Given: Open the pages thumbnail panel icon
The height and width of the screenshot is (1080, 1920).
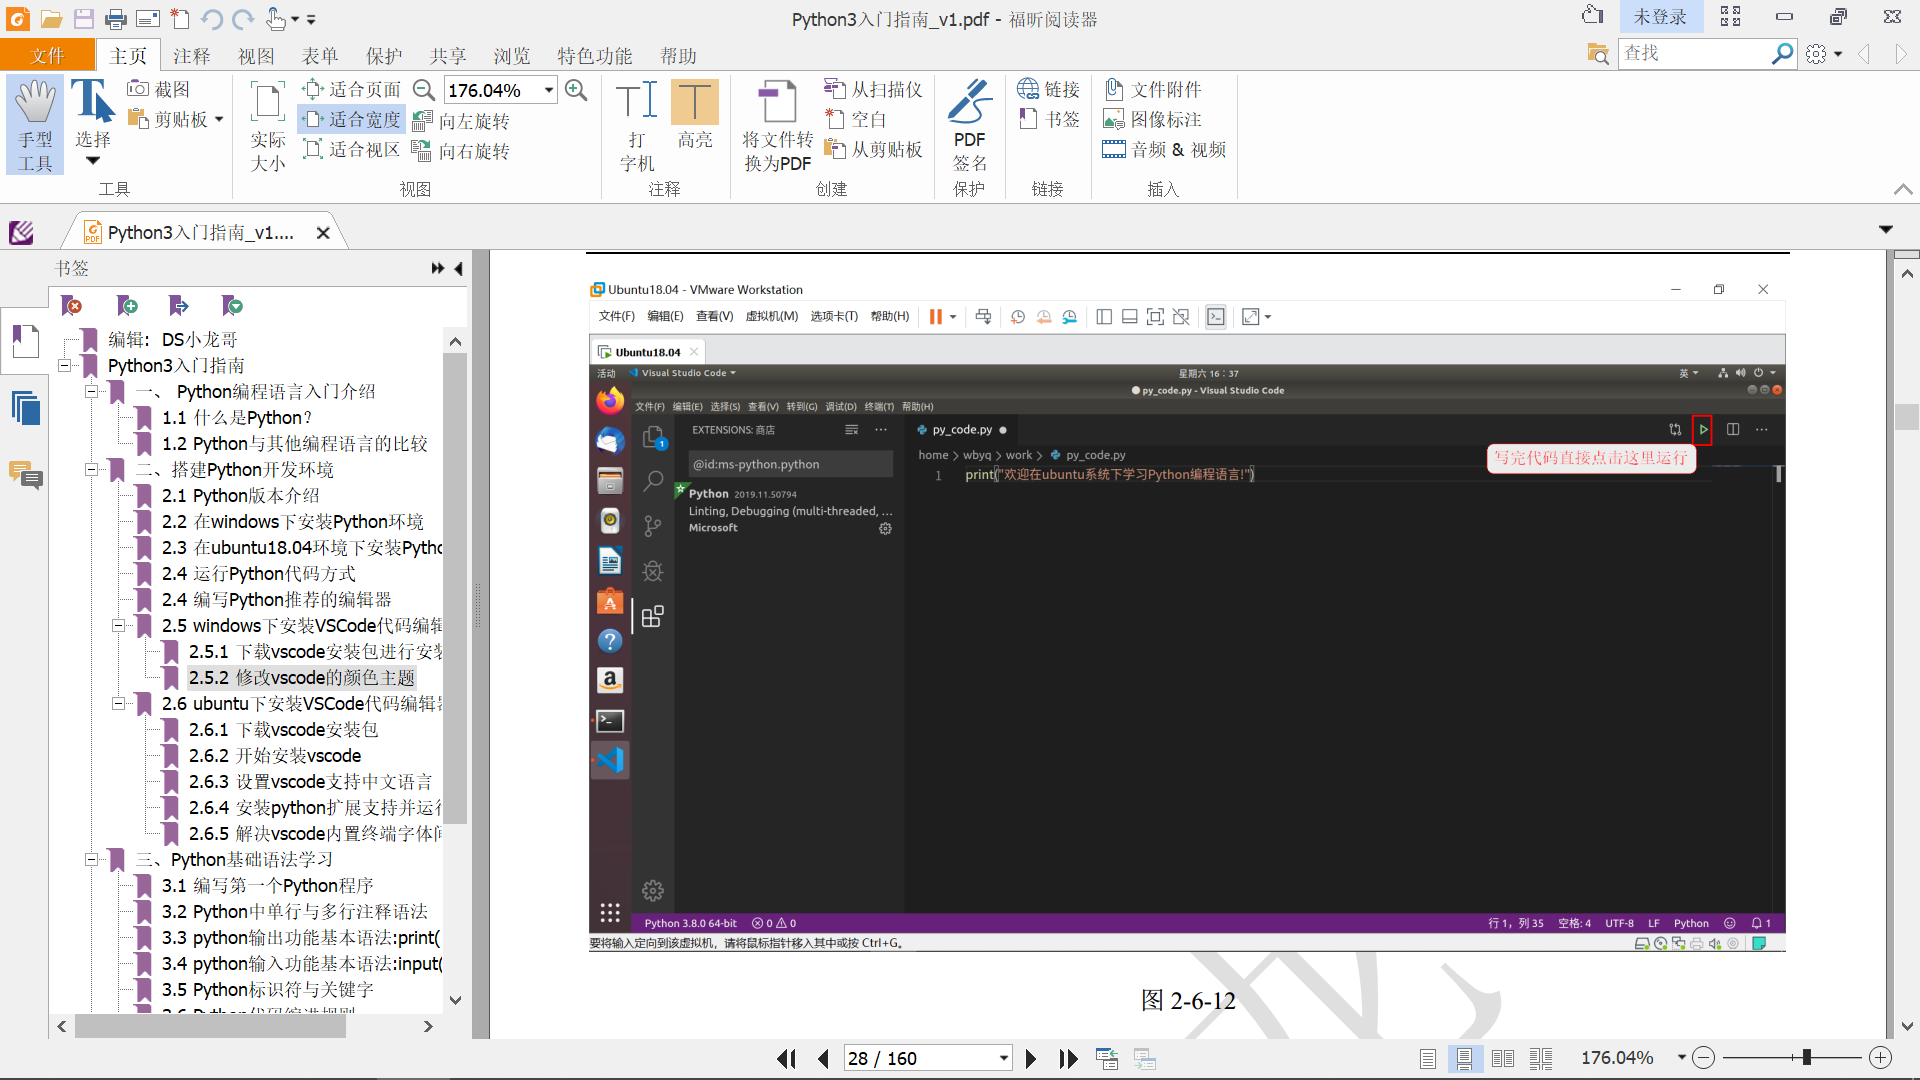Looking at the screenshot, I should 25,409.
